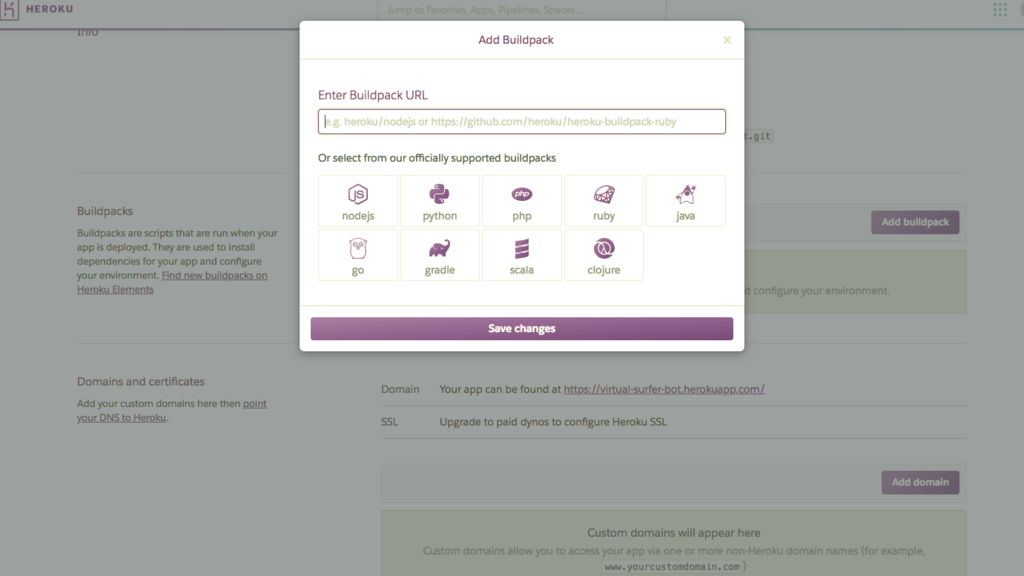Choose the java buildpack tile
The height and width of the screenshot is (576, 1024).
click(686, 201)
